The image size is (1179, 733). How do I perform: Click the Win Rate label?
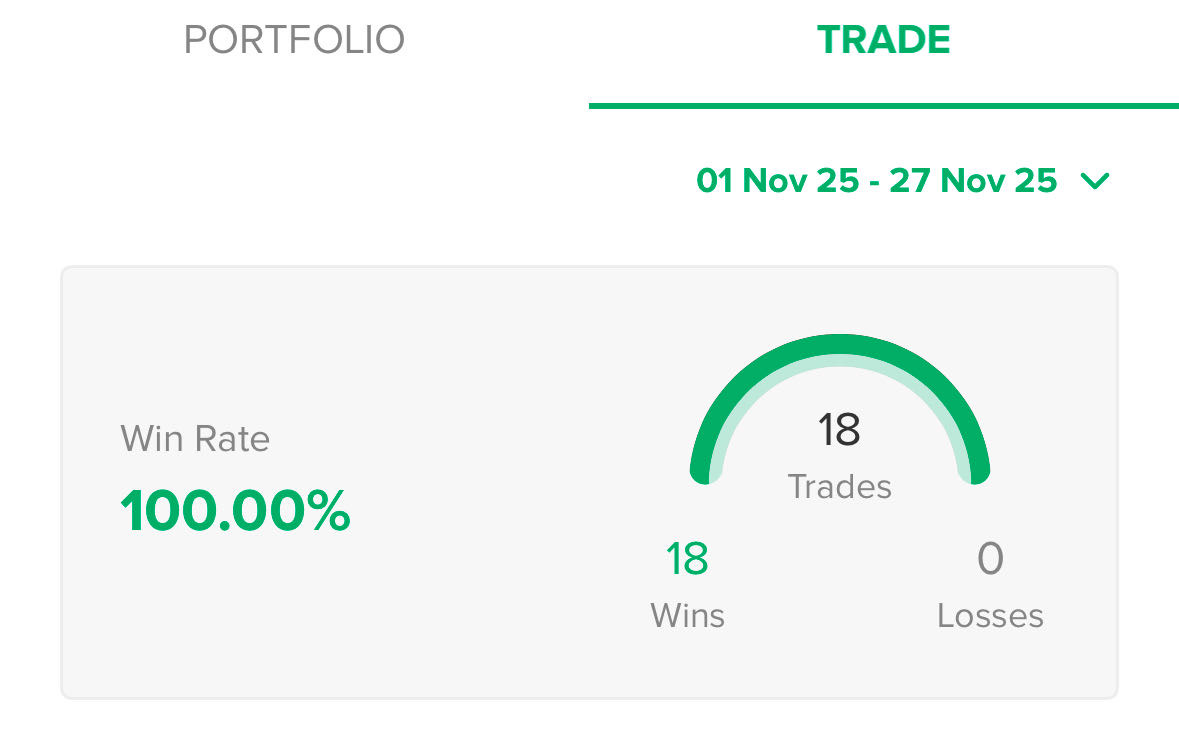tap(195, 439)
